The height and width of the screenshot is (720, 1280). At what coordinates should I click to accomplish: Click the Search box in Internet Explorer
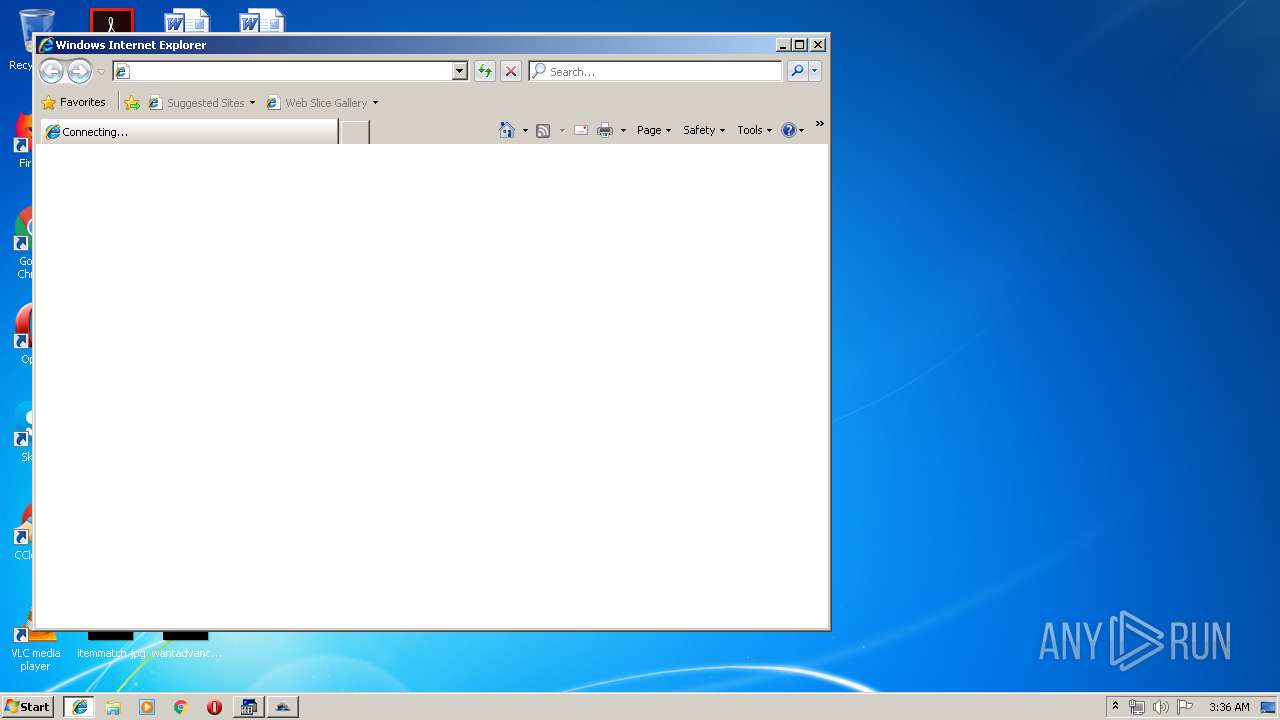(x=656, y=71)
